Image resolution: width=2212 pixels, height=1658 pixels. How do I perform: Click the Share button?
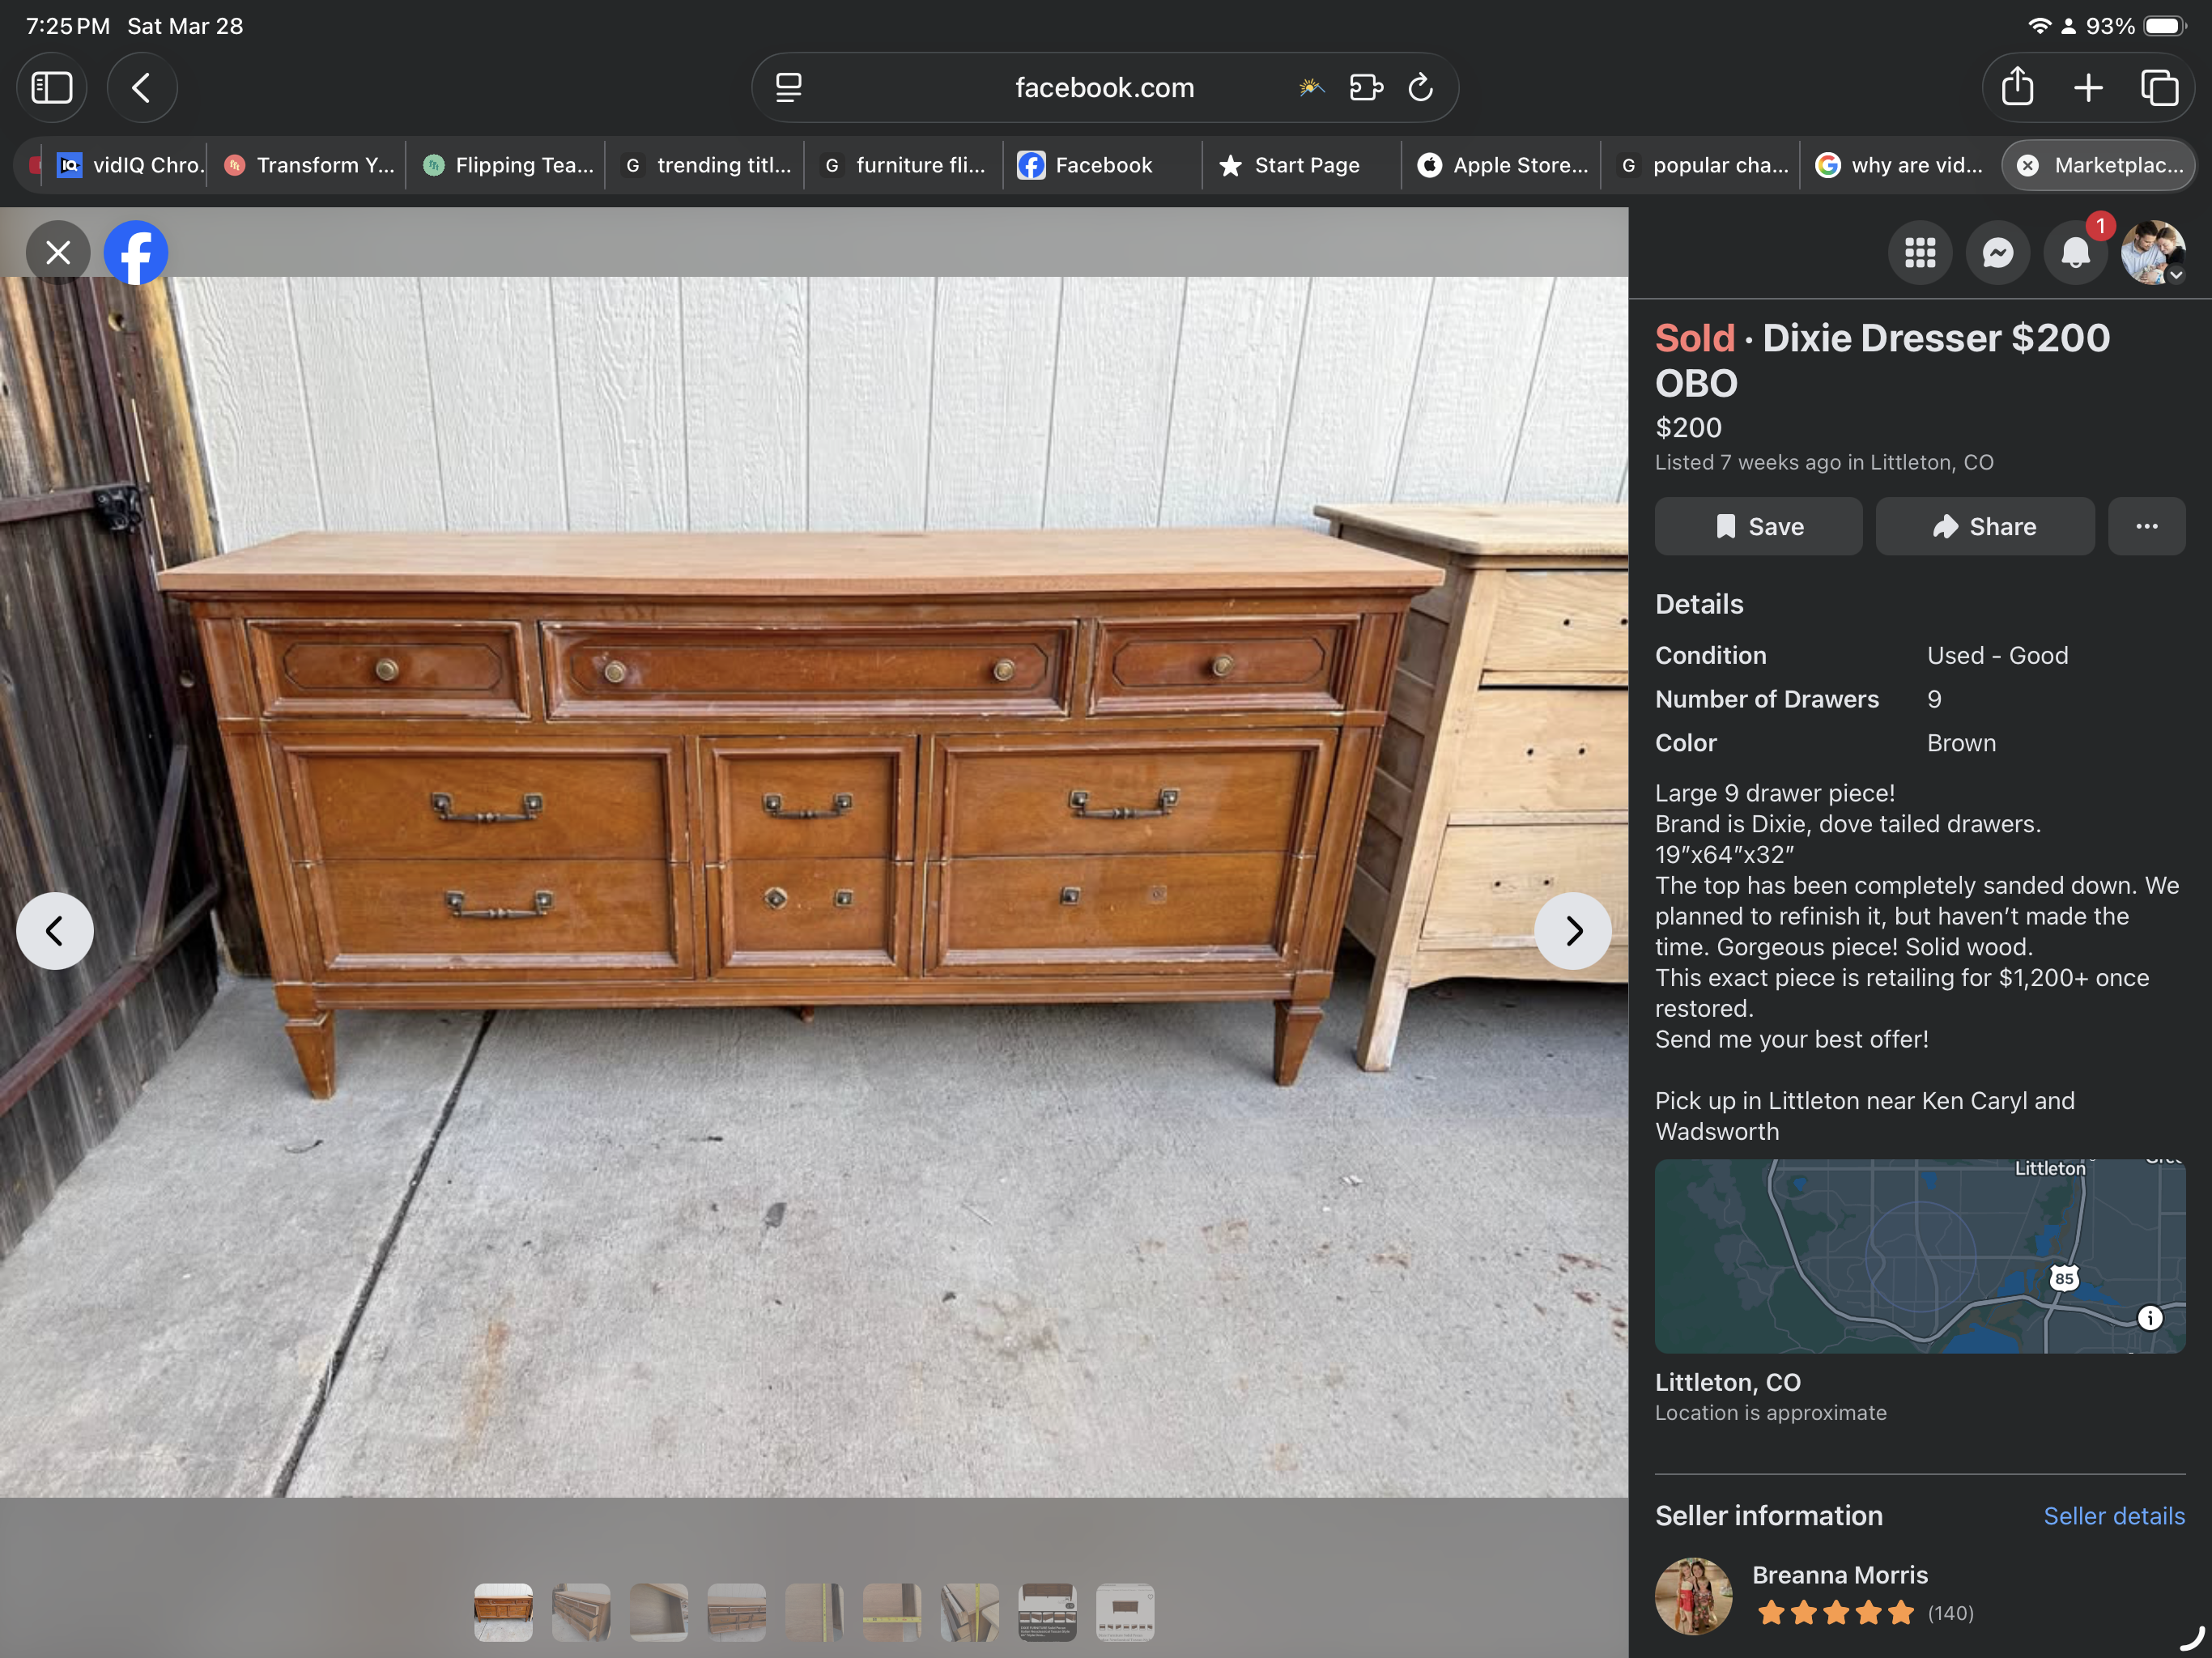pos(1984,527)
